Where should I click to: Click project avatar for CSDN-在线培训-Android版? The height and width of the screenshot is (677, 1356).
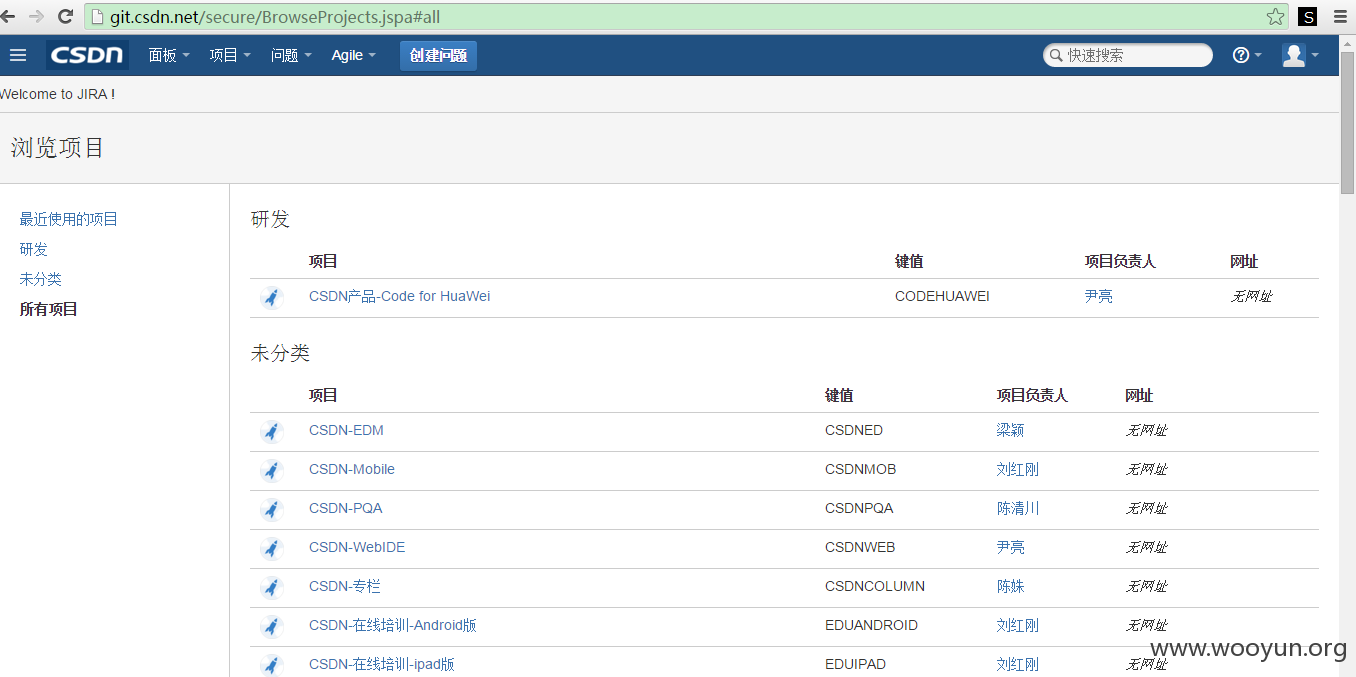271,626
